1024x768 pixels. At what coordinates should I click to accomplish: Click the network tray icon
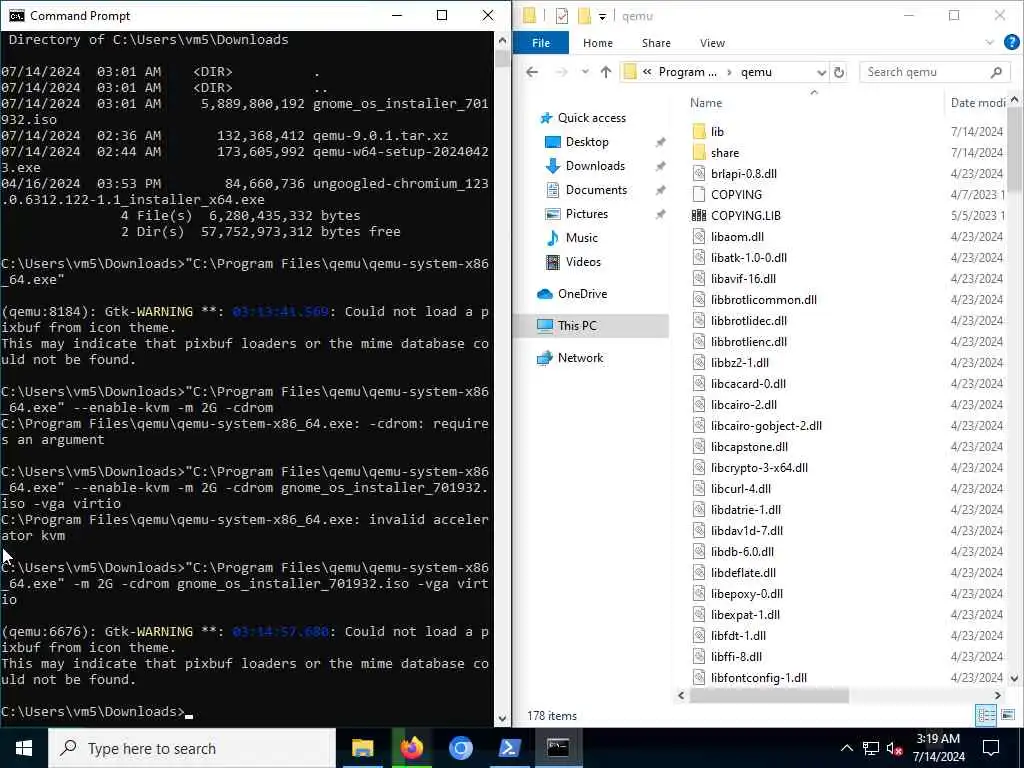871,748
